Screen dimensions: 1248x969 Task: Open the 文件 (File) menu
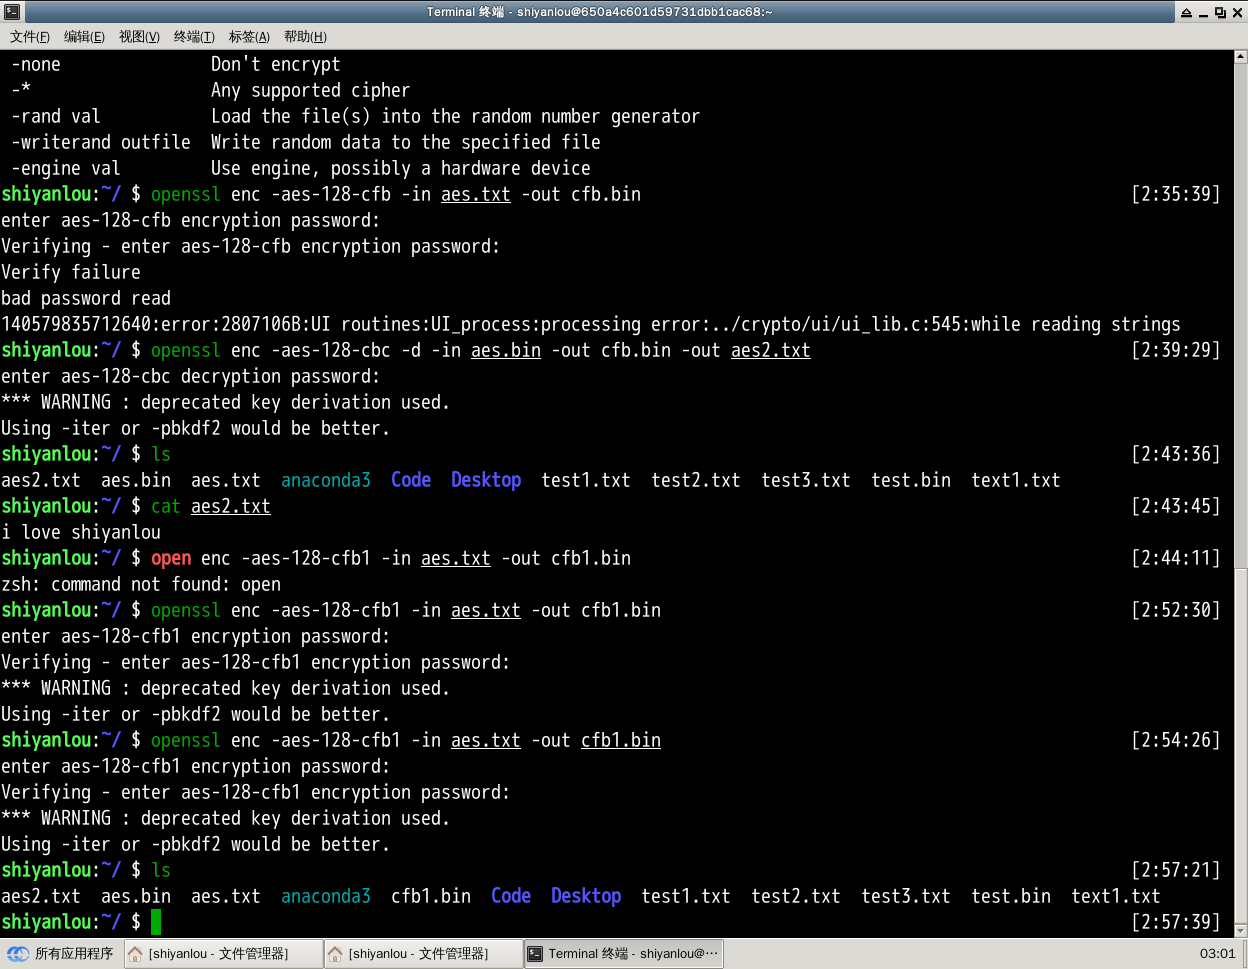(30, 37)
